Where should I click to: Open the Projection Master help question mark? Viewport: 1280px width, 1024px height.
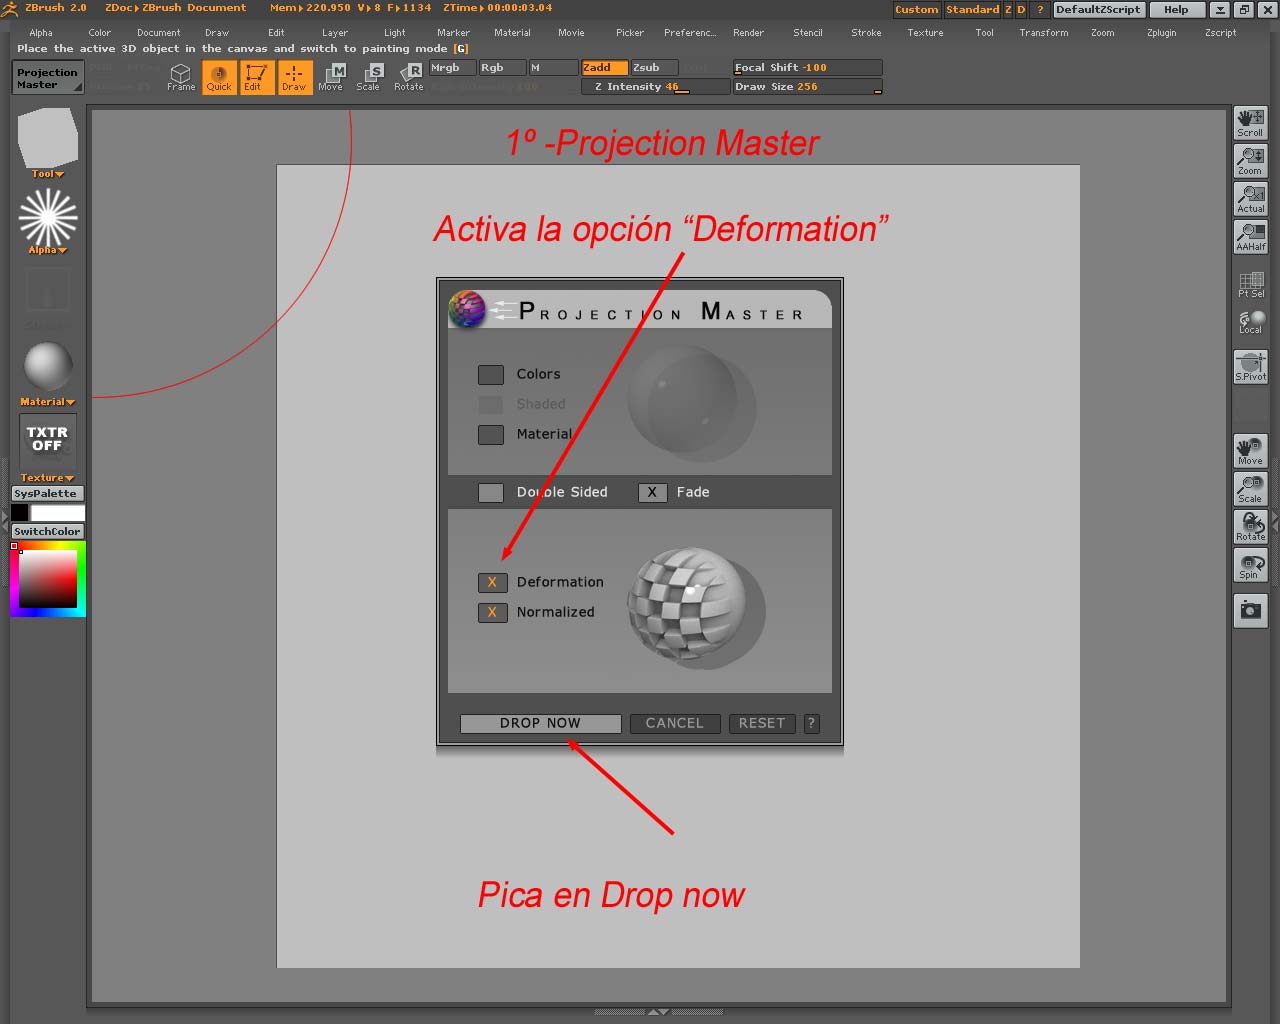pyautogui.click(x=811, y=723)
